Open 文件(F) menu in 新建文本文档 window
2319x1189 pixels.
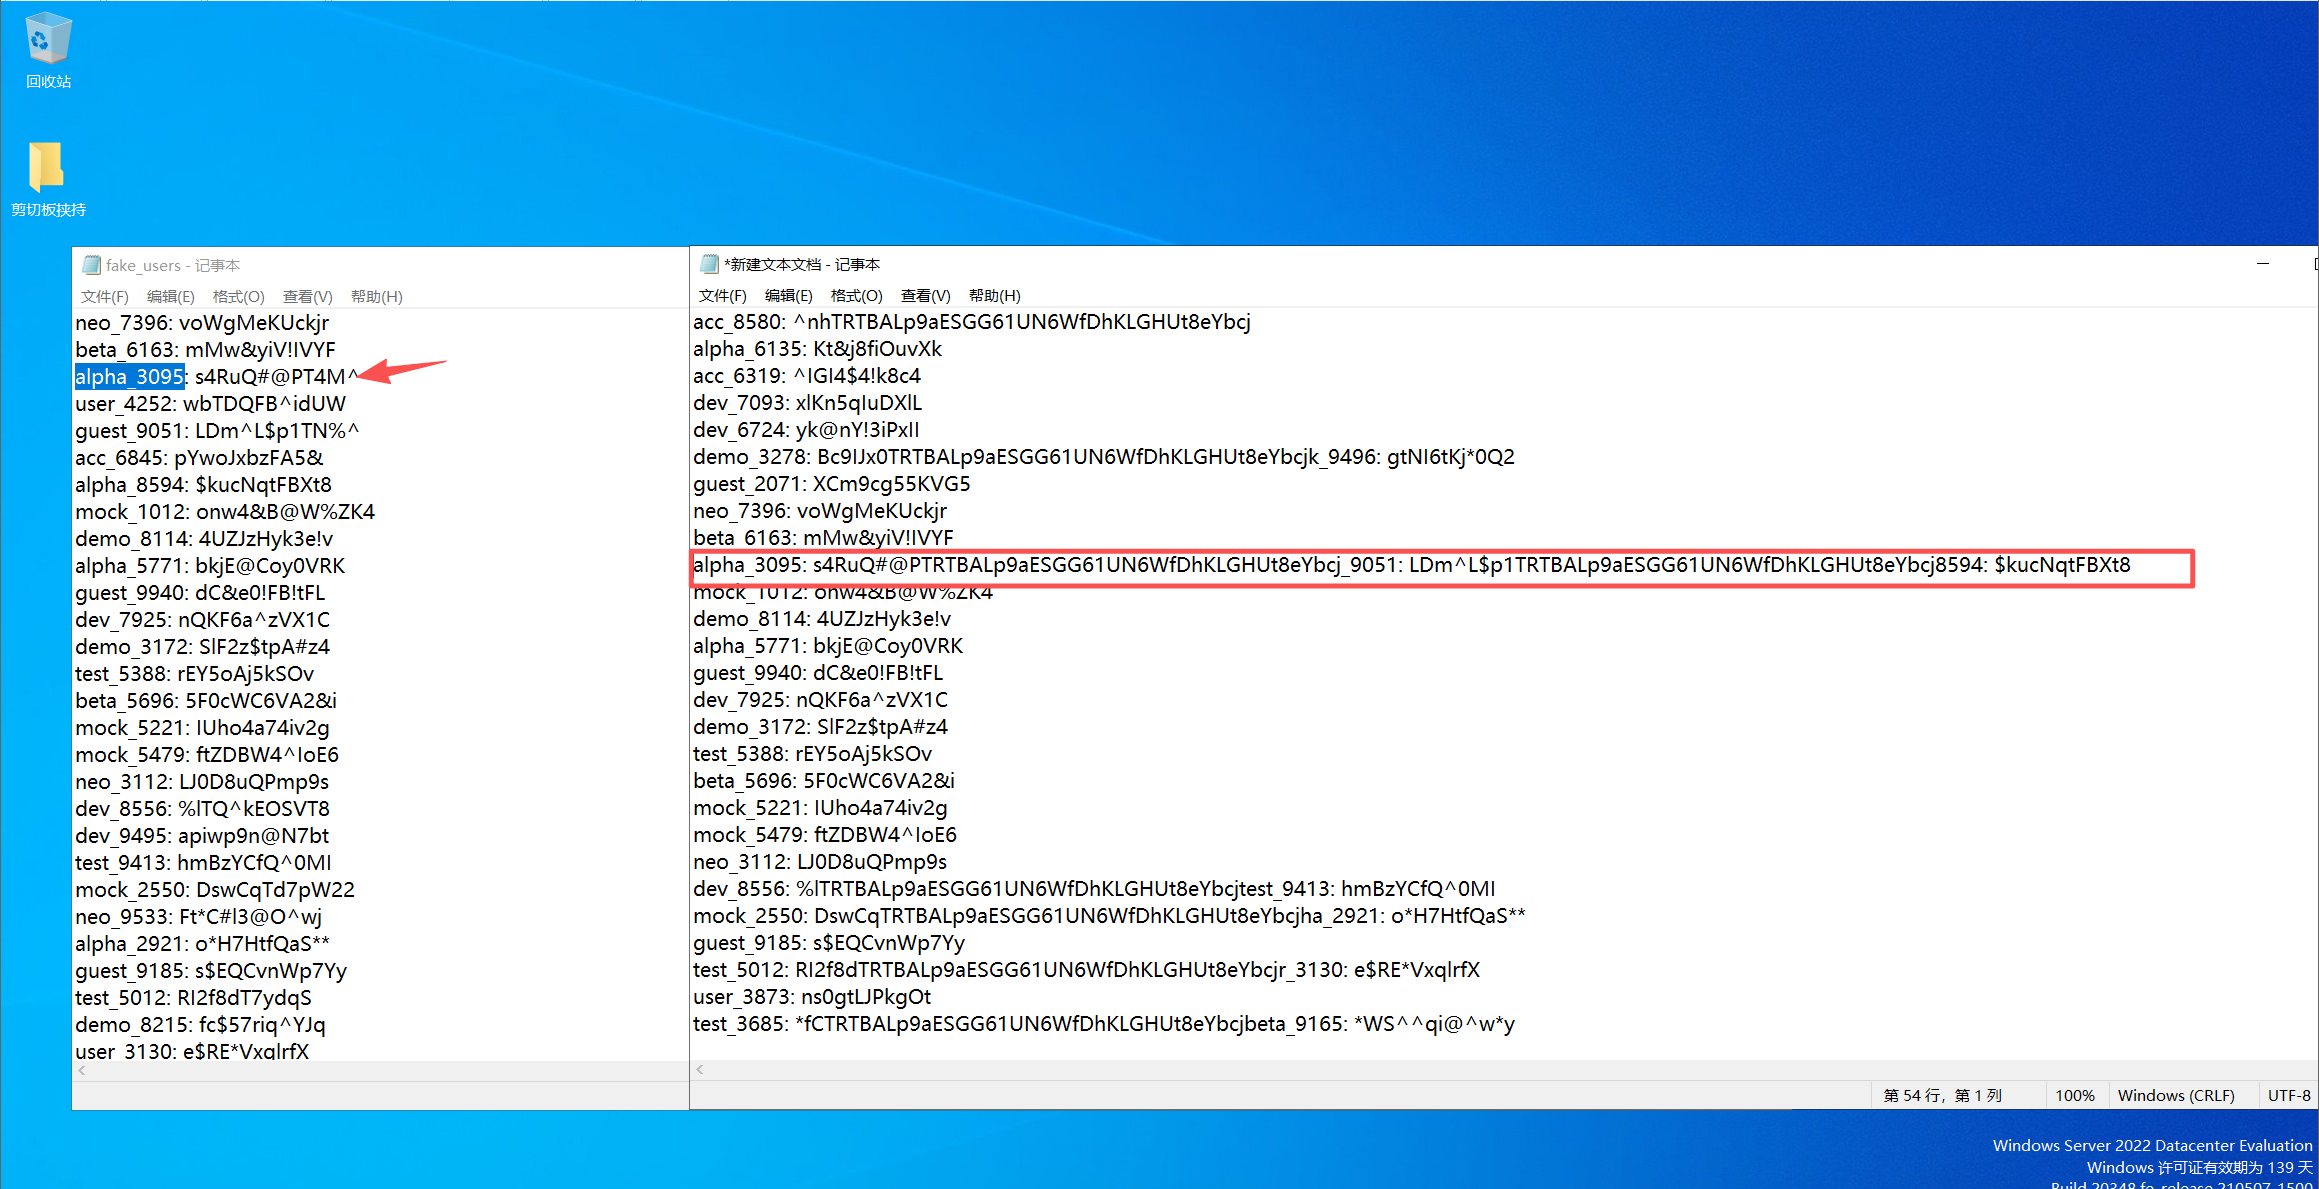[x=722, y=295]
